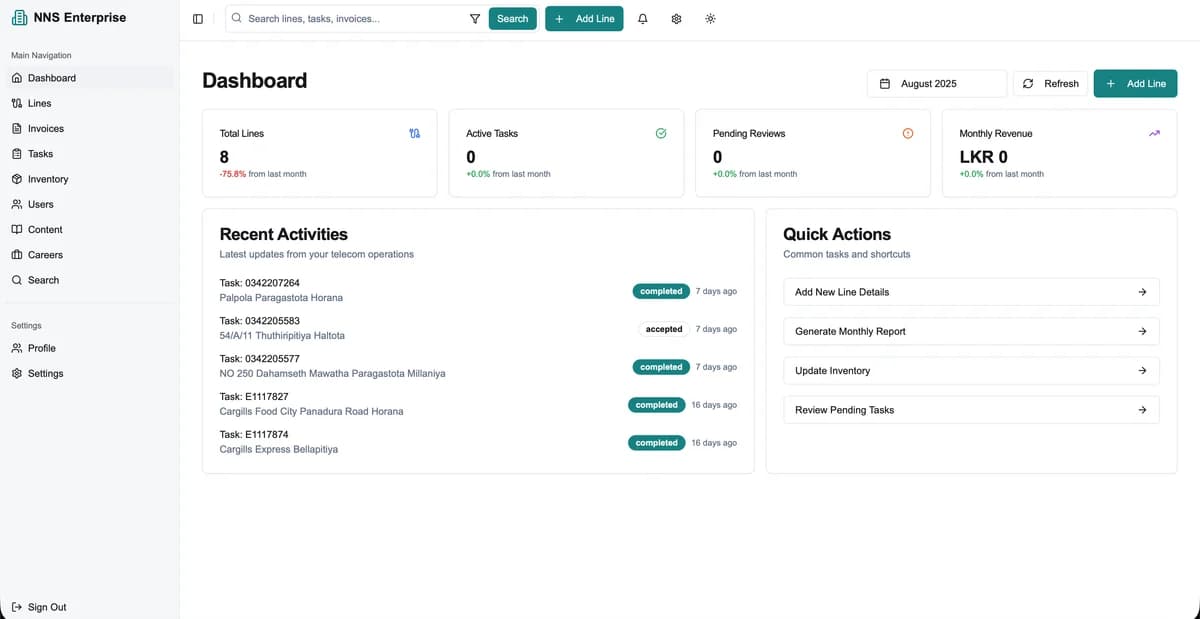Click the -75.8% from last month text

point(263,174)
